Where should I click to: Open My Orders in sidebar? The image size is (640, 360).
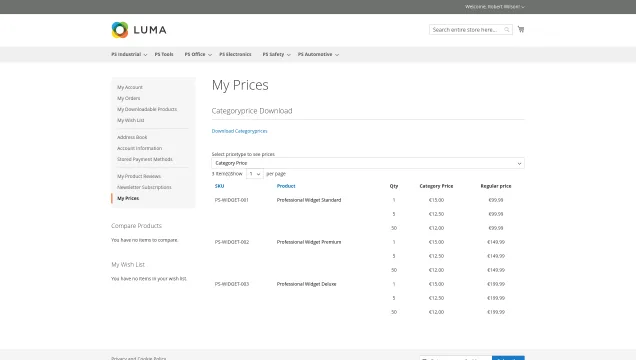(129, 98)
